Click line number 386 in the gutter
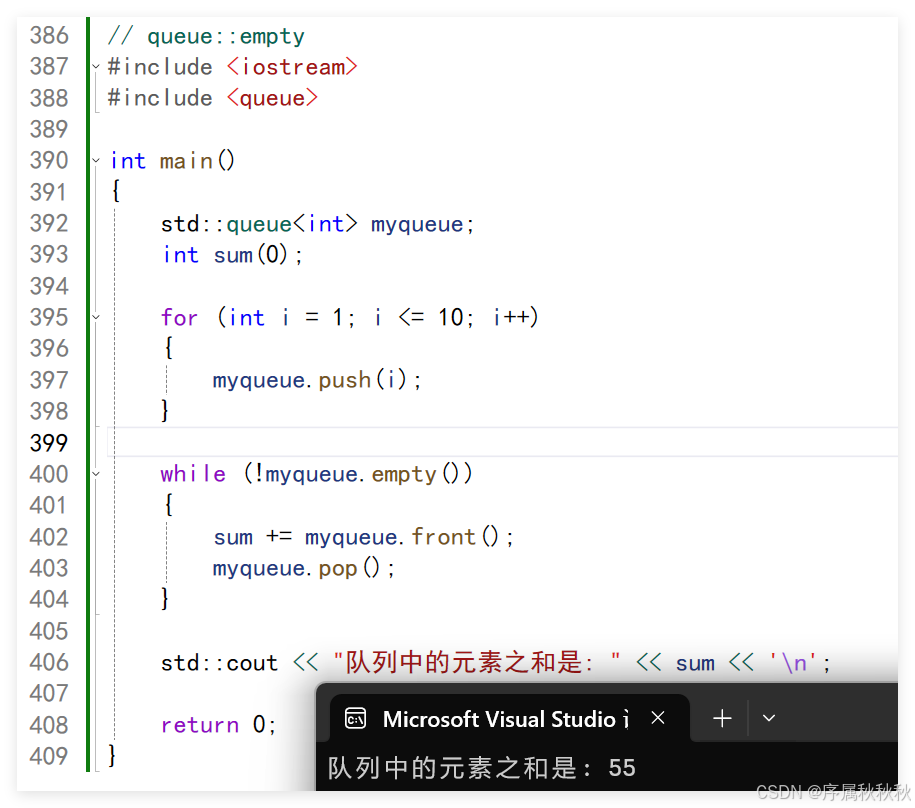The height and width of the screenshot is (808, 915). pos(49,36)
